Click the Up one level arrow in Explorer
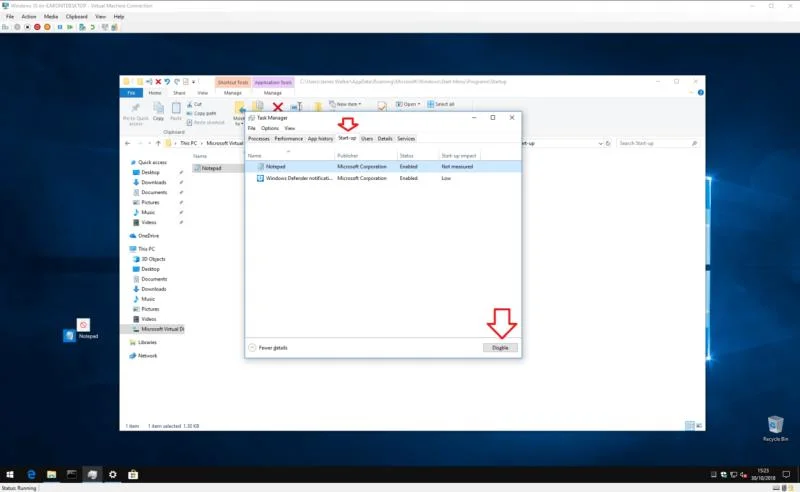Screen dimensions: 800x492 (x=158, y=143)
